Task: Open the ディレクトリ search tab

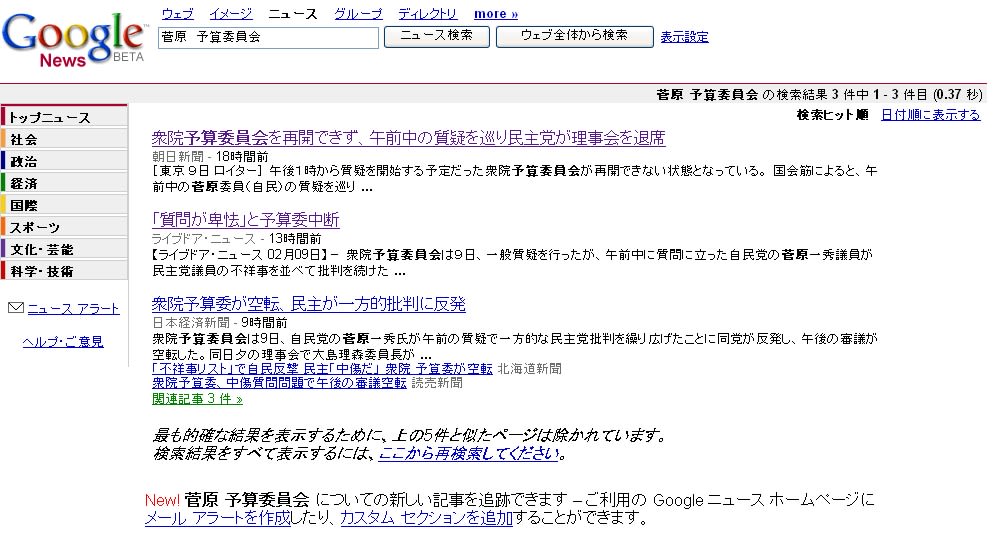Action: 427,13
